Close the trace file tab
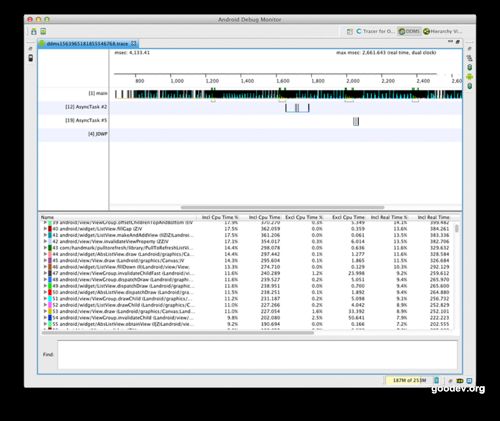This screenshot has height=421, width=500. (134, 43)
